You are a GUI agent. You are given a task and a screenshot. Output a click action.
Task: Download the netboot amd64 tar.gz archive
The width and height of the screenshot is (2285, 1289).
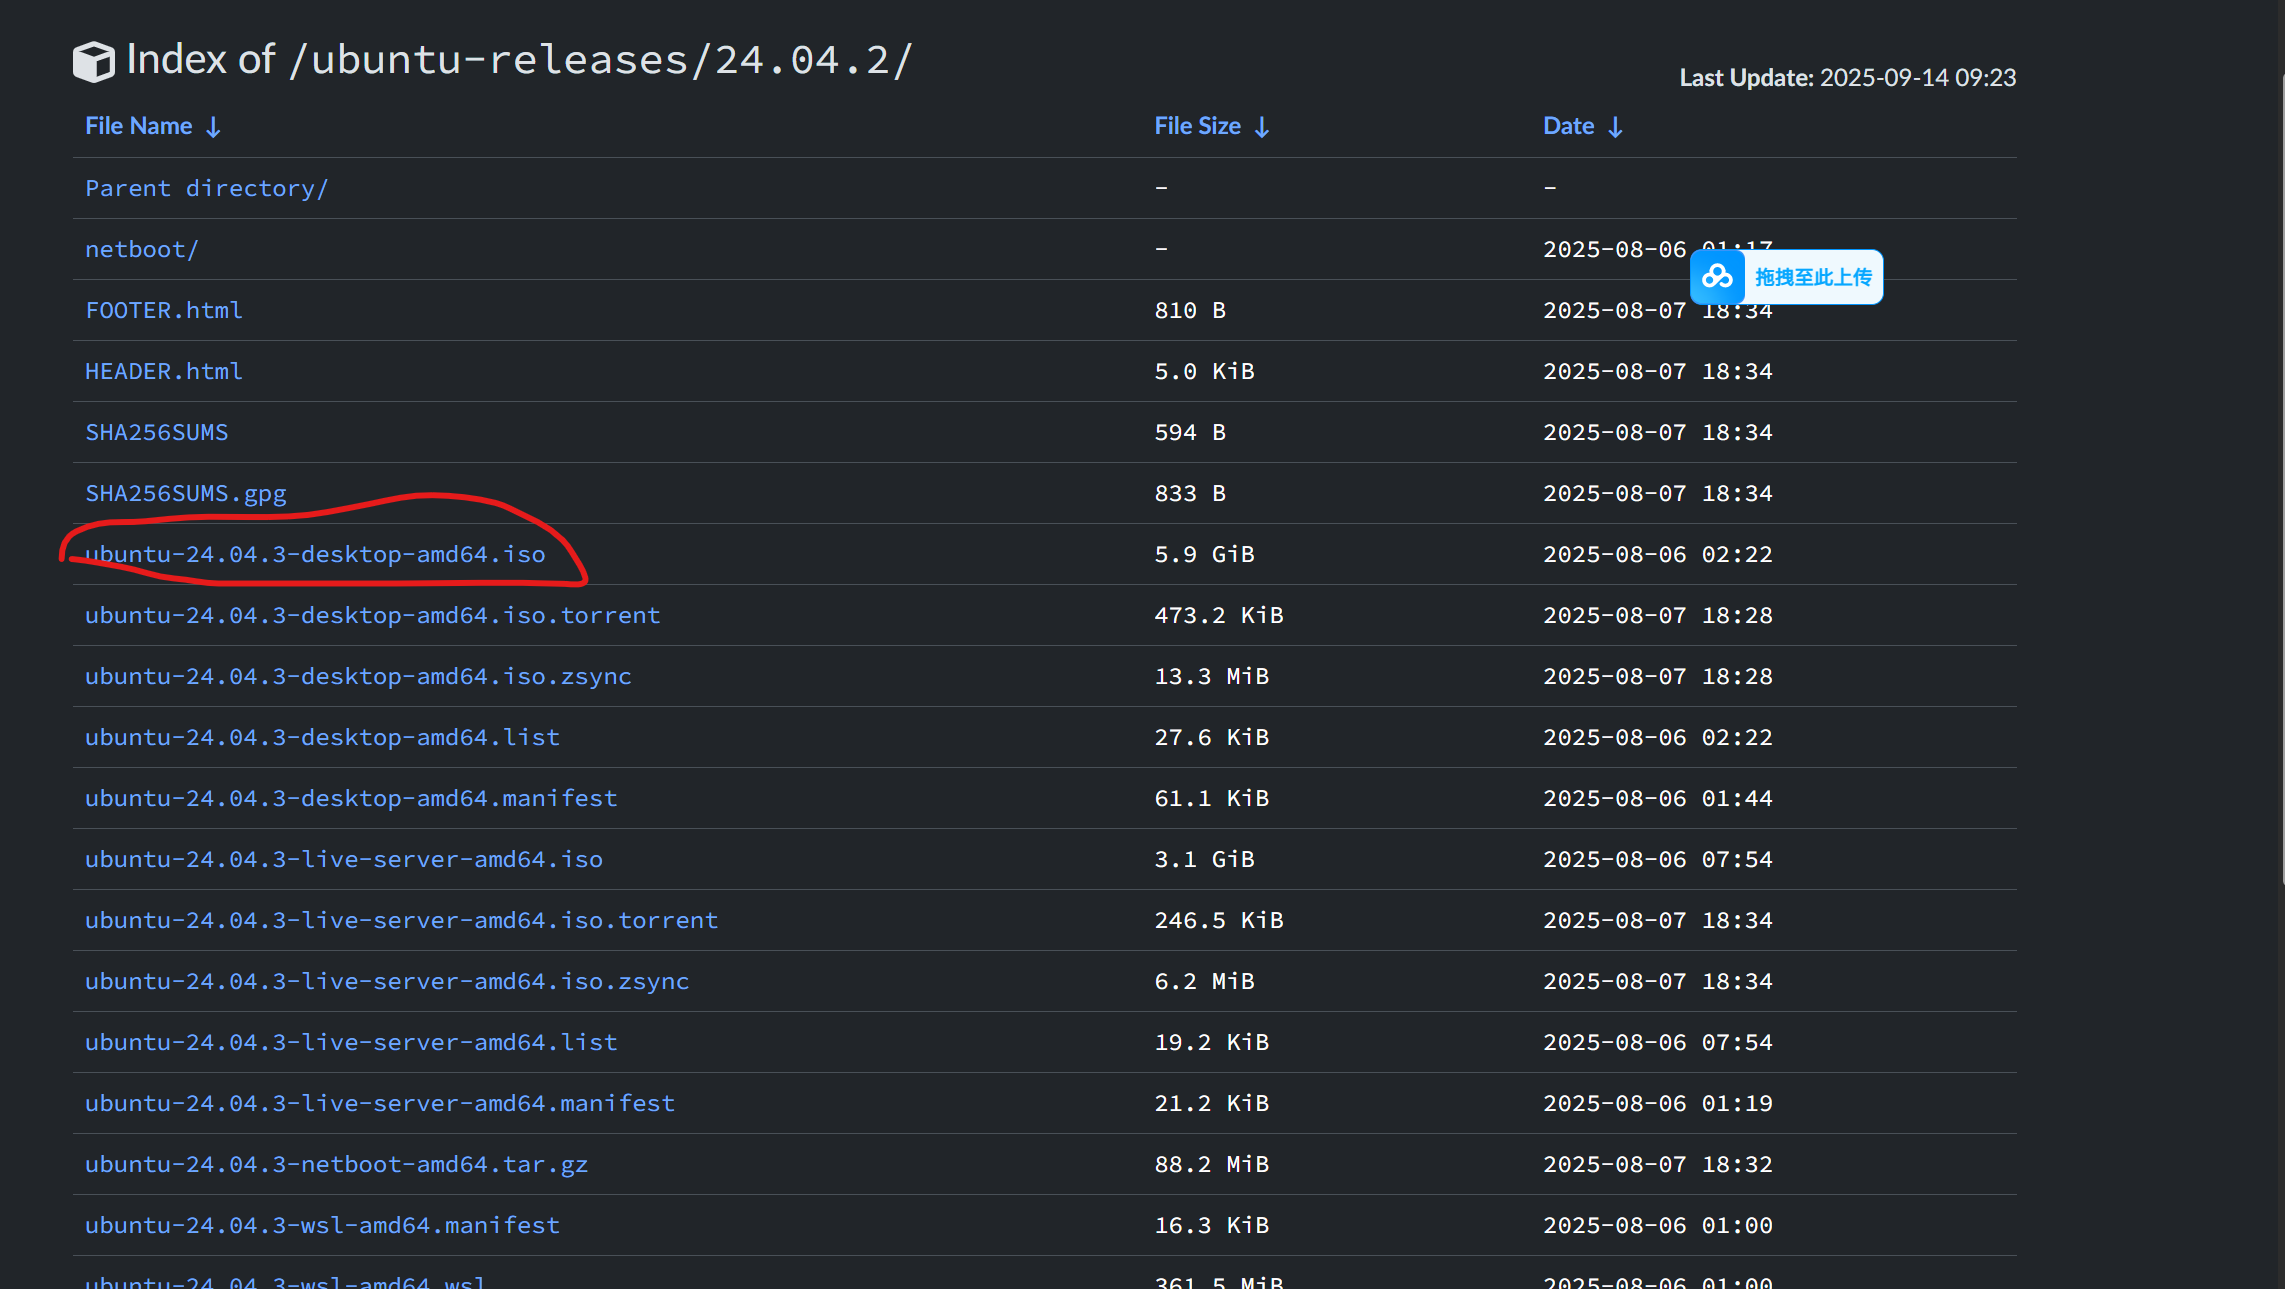(336, 1164)
